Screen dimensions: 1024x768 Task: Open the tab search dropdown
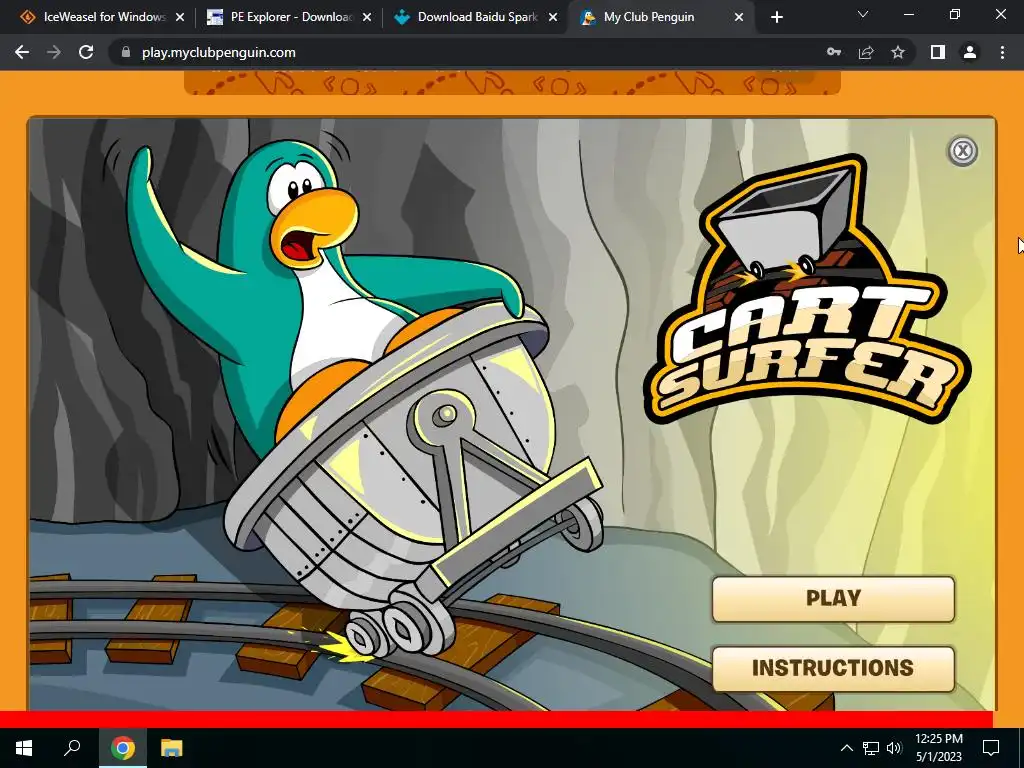[863, 14]
